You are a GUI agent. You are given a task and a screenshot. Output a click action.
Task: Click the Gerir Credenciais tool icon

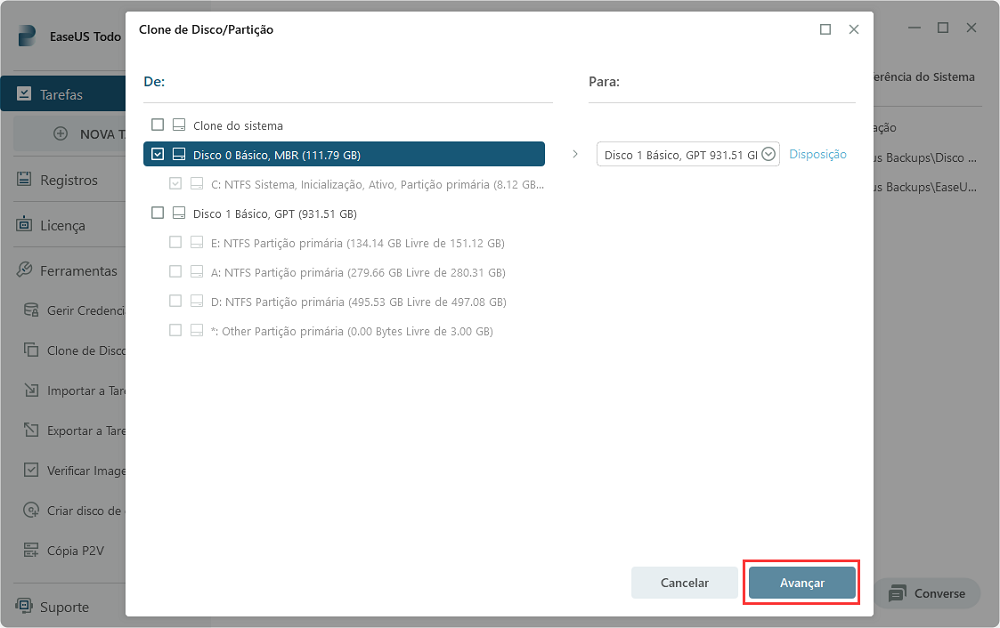(x=30, y=310)
